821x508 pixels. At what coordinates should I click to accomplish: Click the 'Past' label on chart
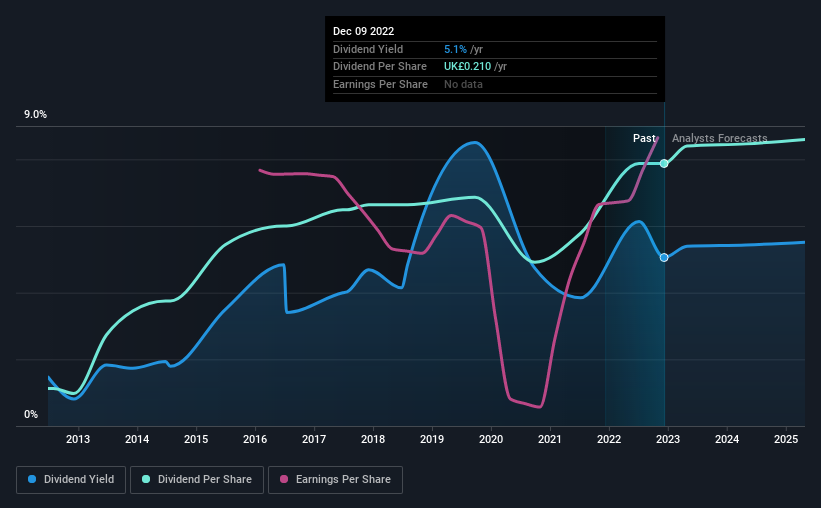point(644,138)
